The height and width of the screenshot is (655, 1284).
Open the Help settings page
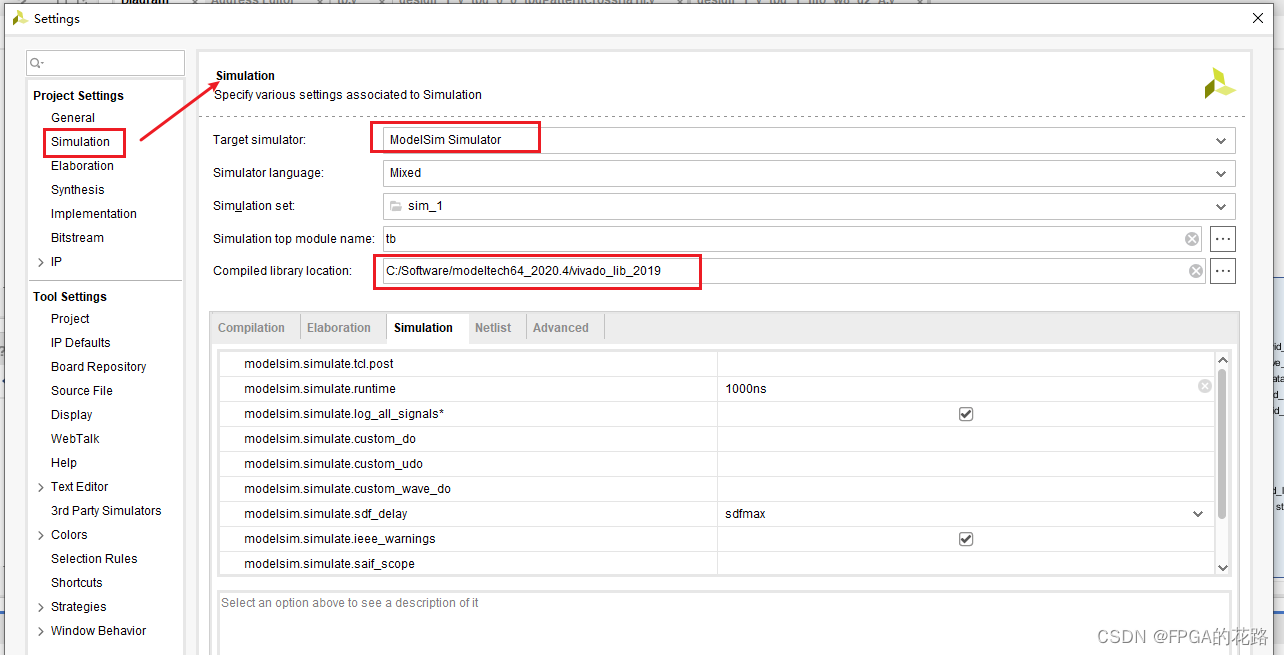click(x=64, y=463)
